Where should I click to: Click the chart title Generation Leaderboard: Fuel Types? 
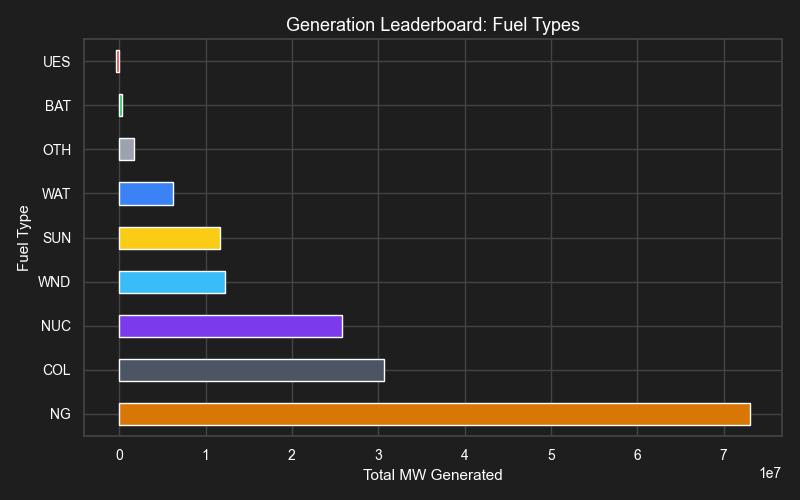[x=433, y=24]
